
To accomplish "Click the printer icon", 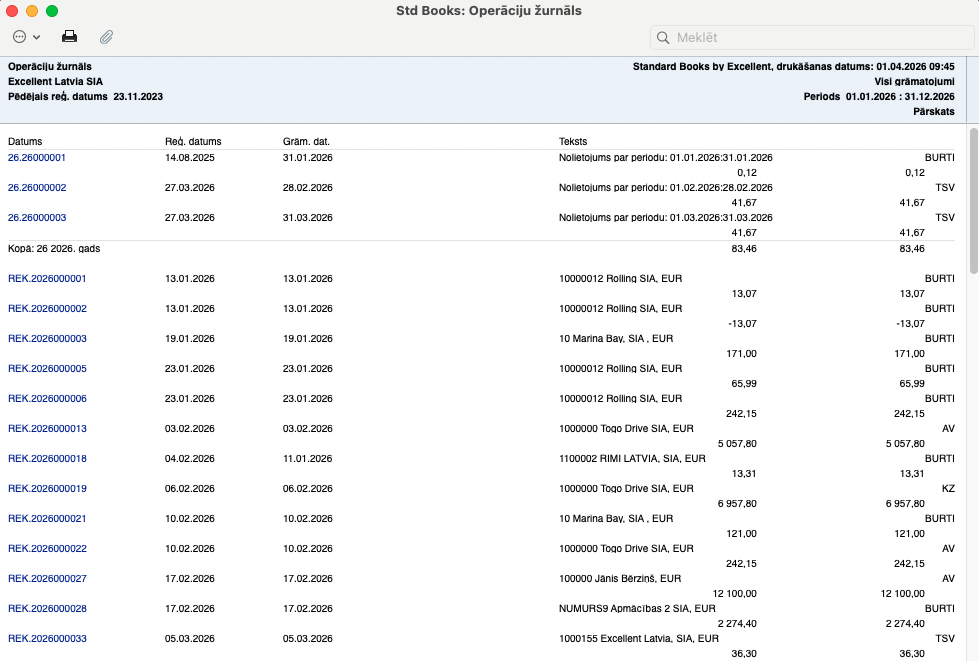I will pyautogui.click(x=70, y=37).
